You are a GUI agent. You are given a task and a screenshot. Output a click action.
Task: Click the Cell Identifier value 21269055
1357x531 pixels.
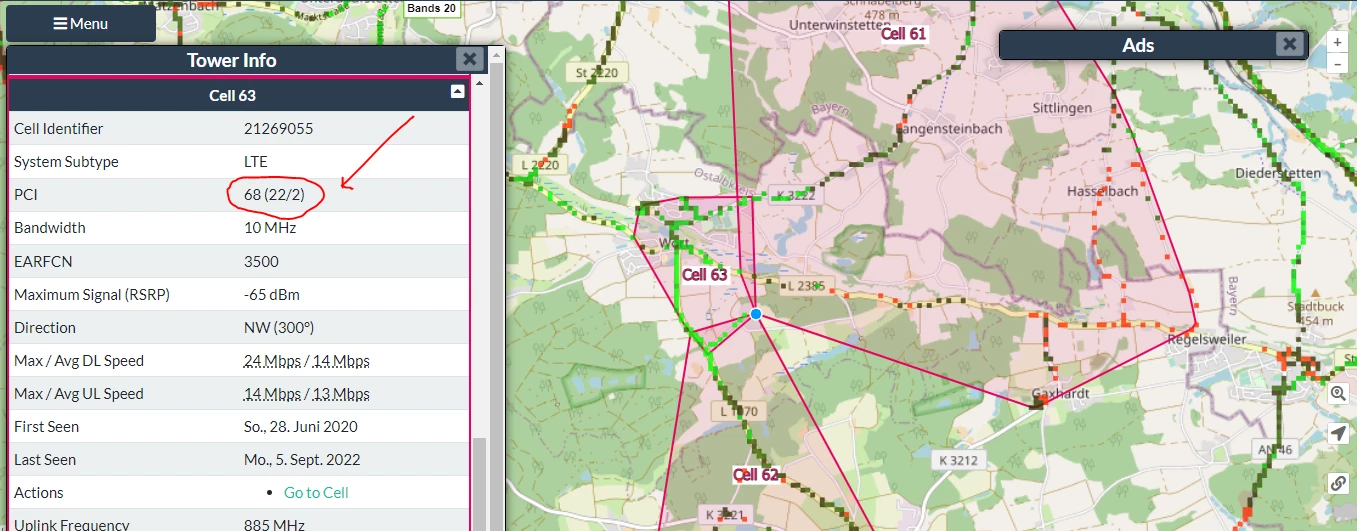click(279, 128)
